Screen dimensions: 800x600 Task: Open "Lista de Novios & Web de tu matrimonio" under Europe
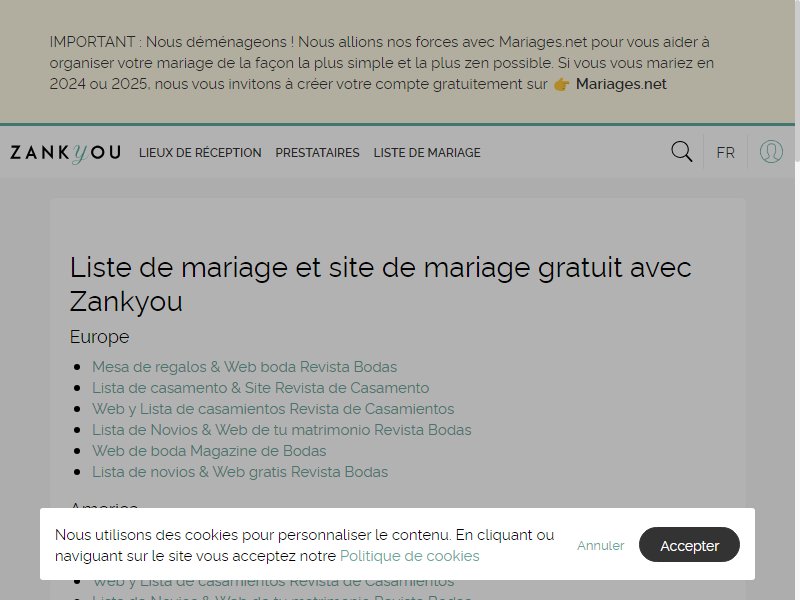(282, 430)
